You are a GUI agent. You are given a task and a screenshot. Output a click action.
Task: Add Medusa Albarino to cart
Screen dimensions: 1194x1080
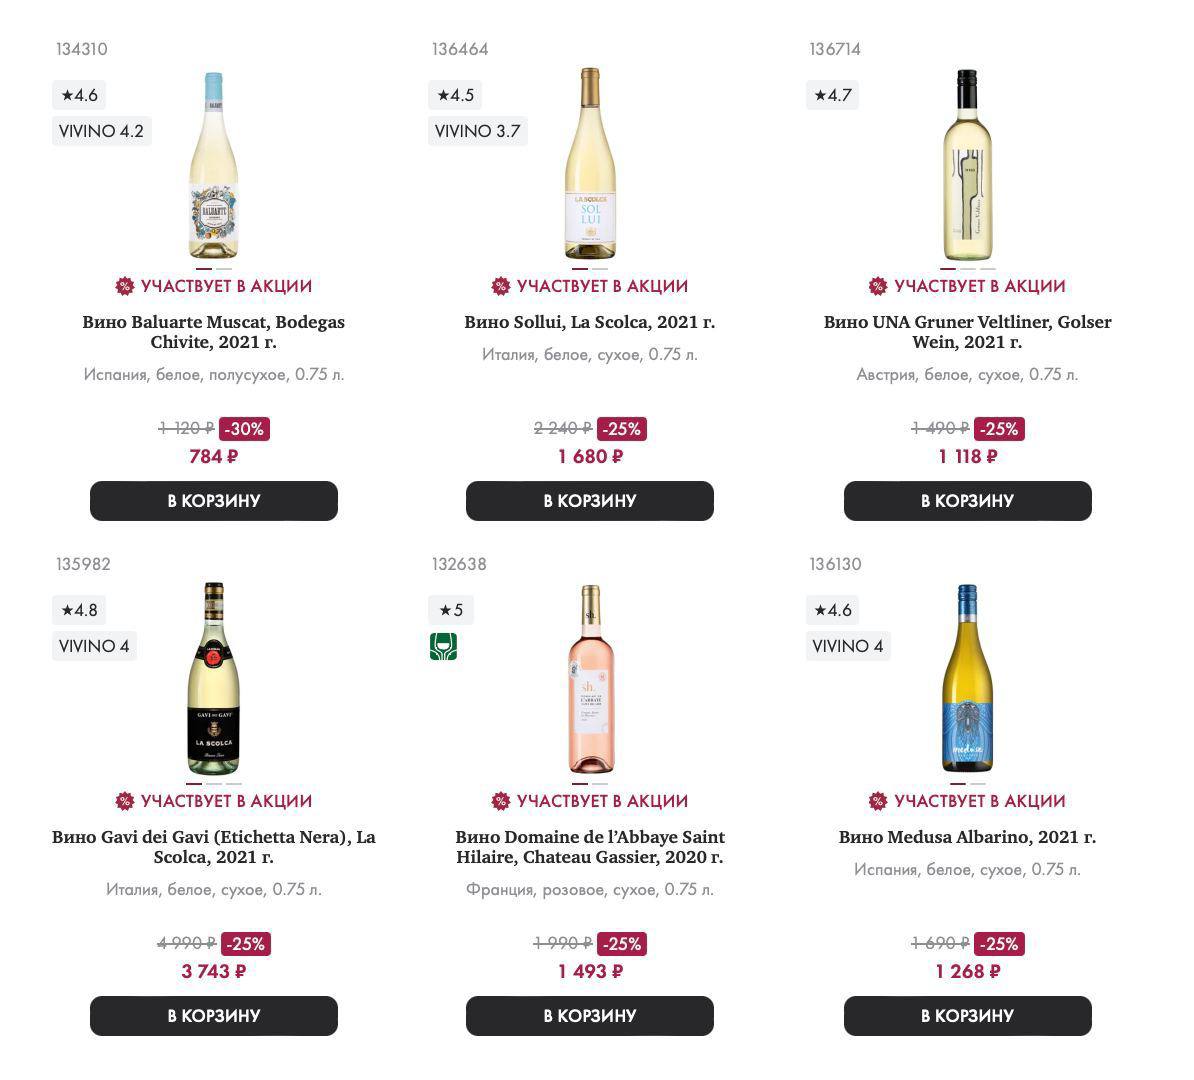click(x=968, y=1016)
